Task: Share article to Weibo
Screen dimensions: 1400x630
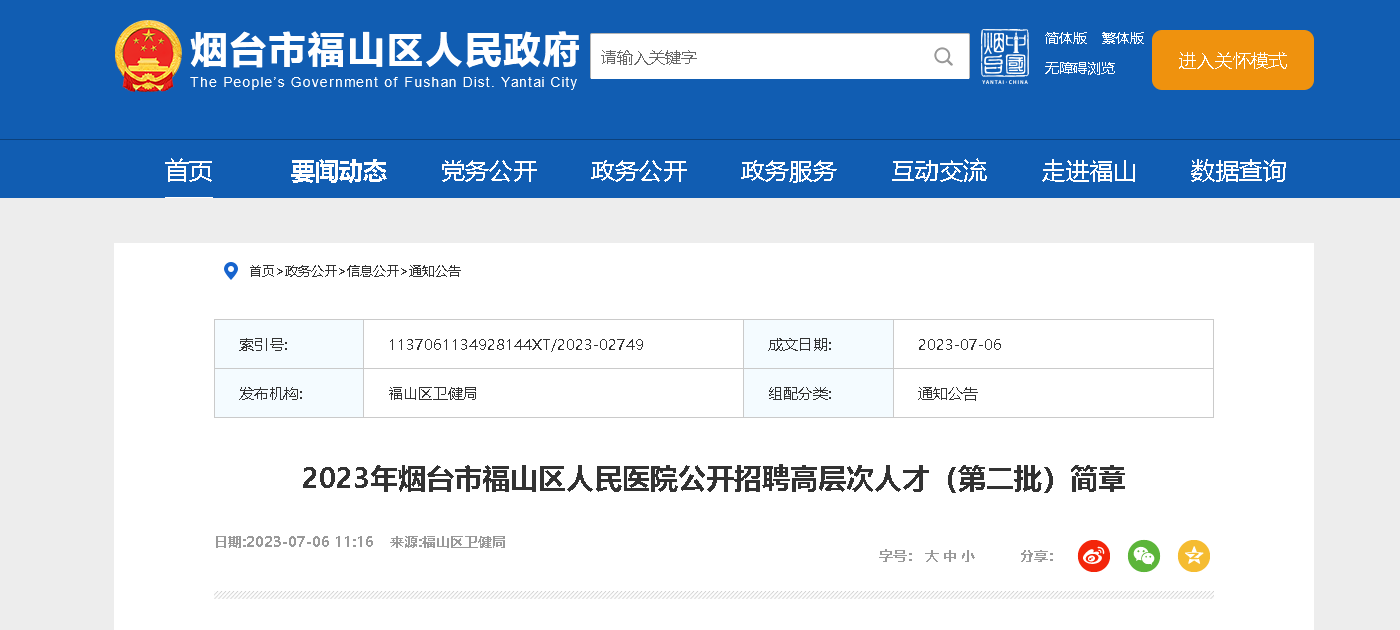Action: 1094,556
